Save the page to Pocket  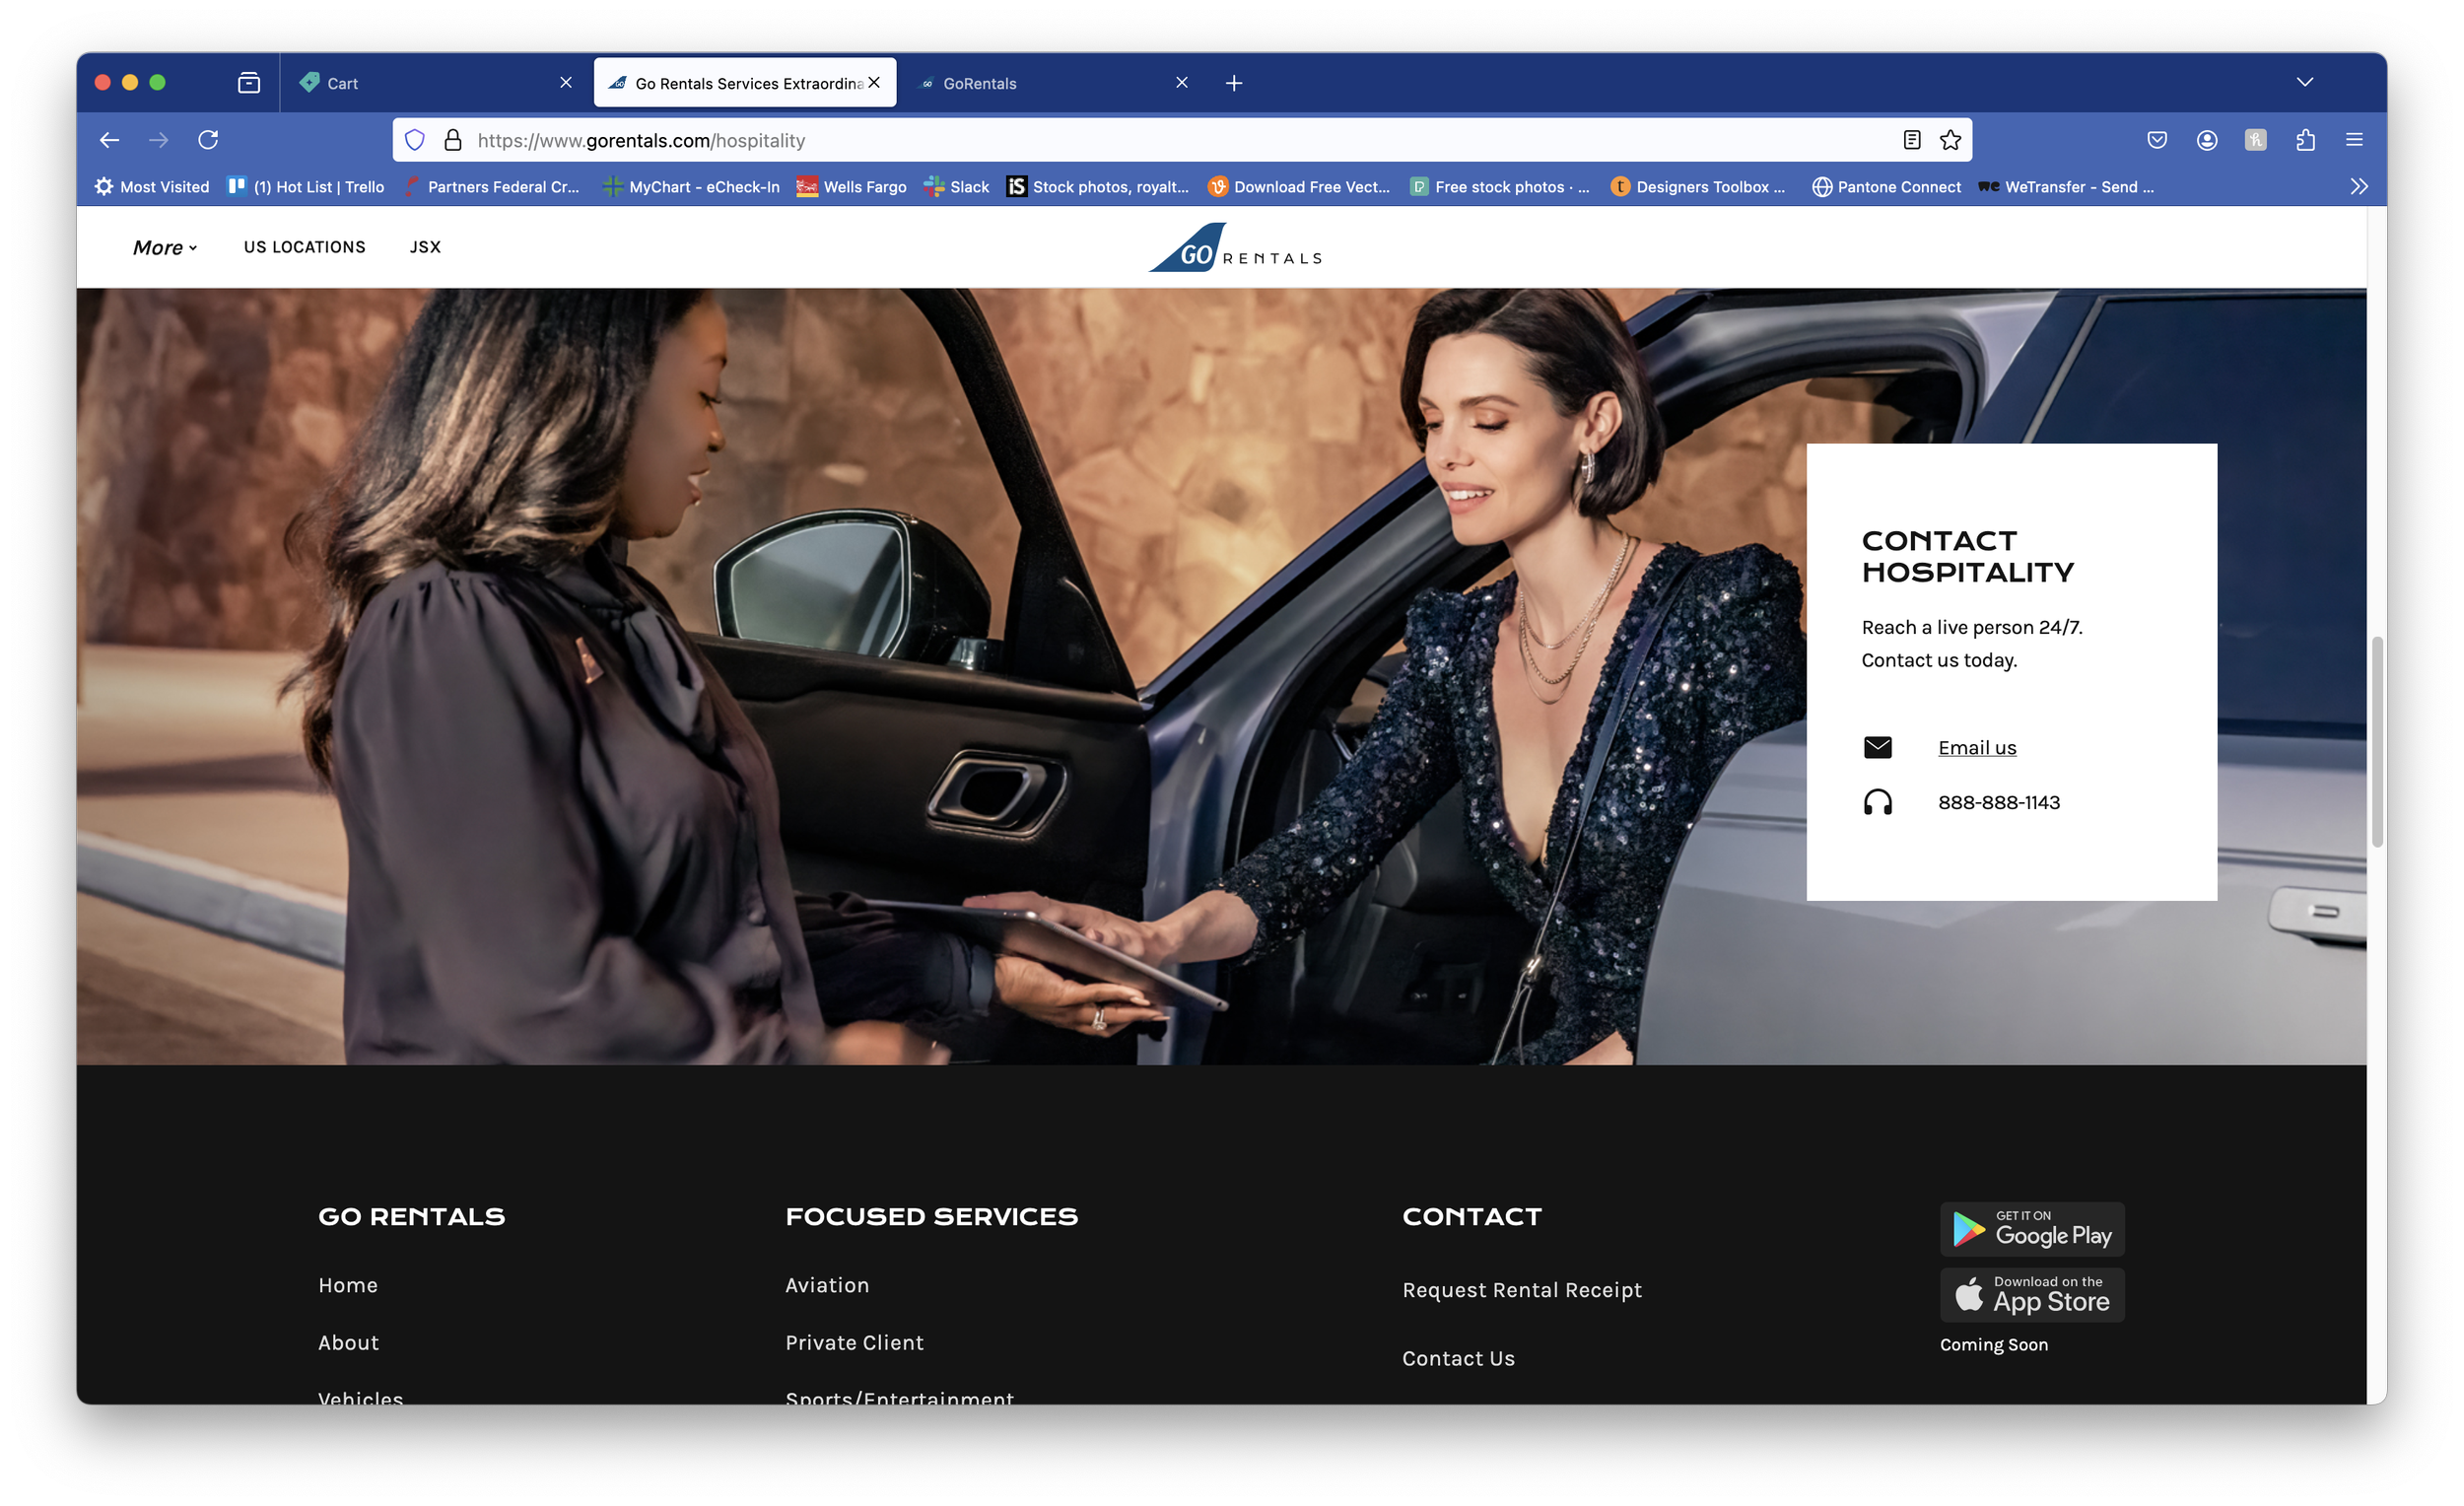coord(2156,140)
